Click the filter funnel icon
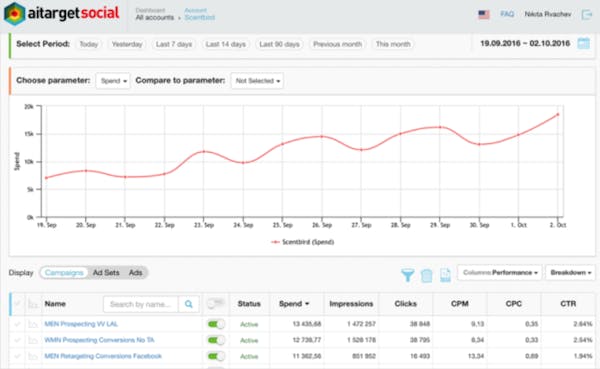600x369 pixels. [x=408, y=275]
